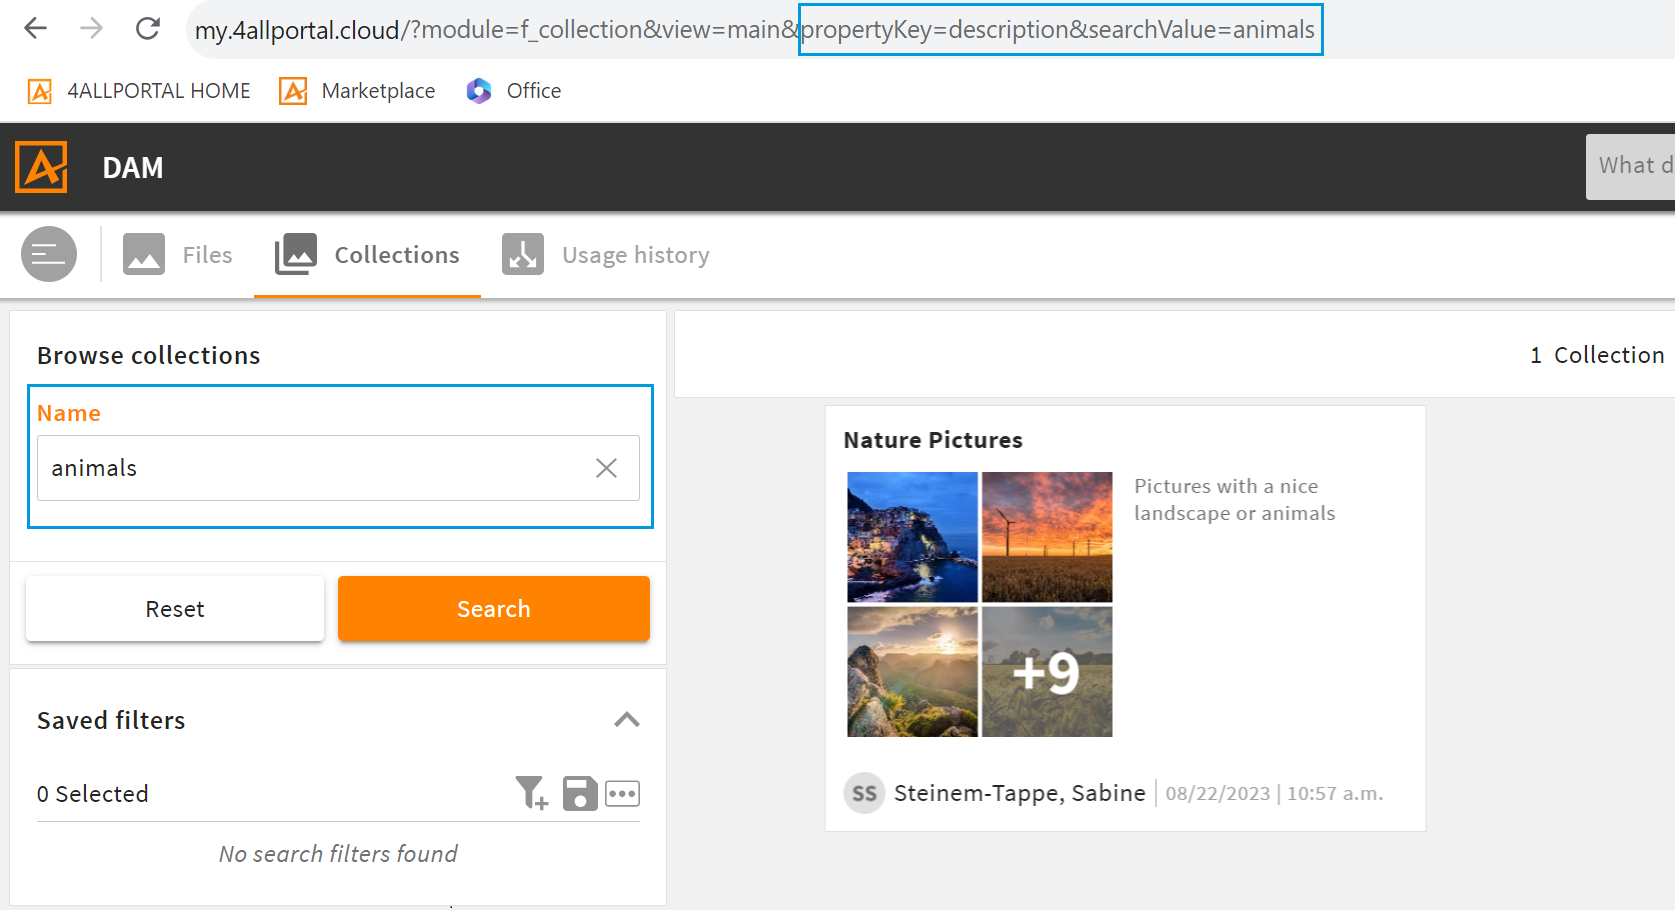This screenshot has height=910, width=1675.
Task: Click the 0 Selected label
Action: point(93,794)
